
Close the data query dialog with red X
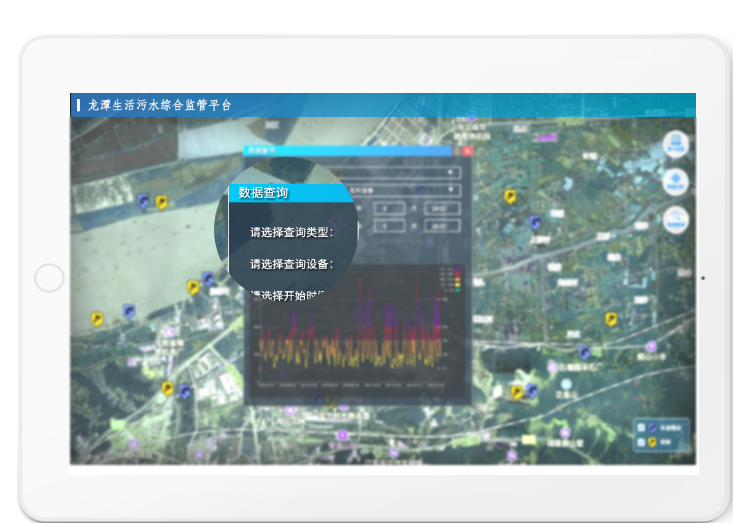pyautogui.click(x=466, y=151)
